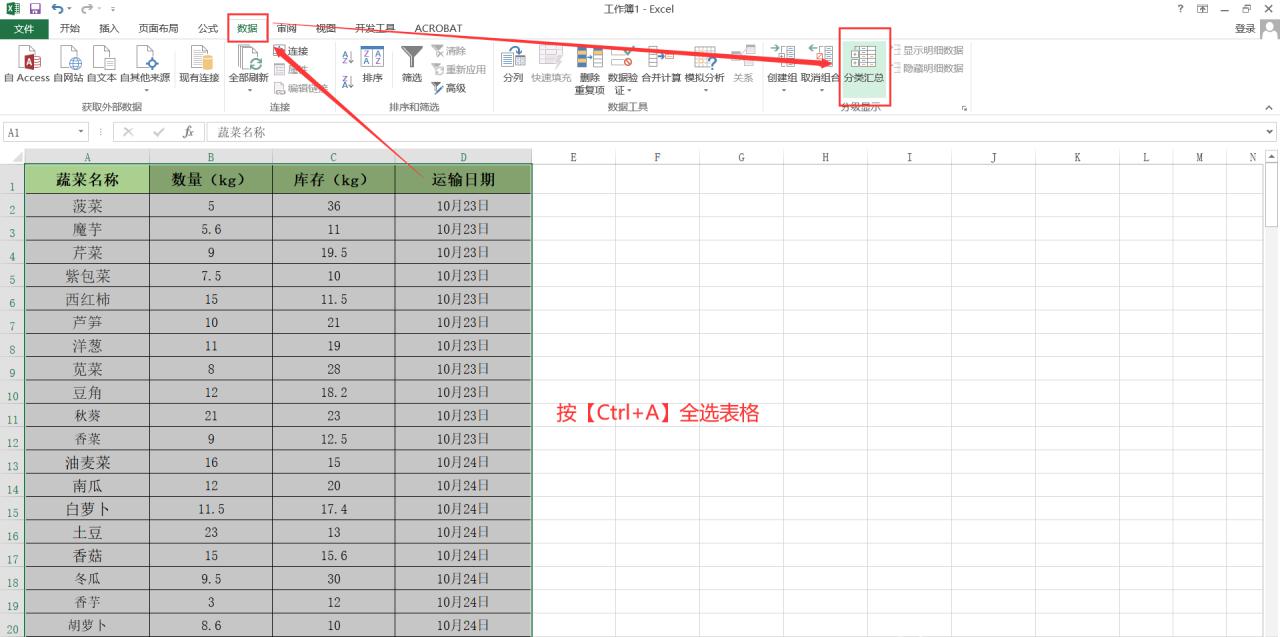Click the Help question mark icon
The image size is (1280, 637).
click(x=1181, y=9)
